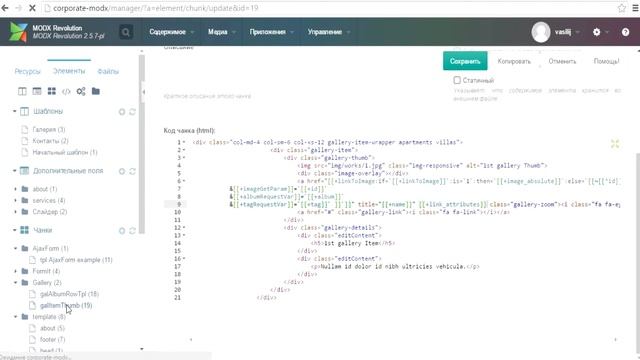The width and height of the screenshot is (640, 360).
Task: Click the Сохранить button
Action: point(465,61)
